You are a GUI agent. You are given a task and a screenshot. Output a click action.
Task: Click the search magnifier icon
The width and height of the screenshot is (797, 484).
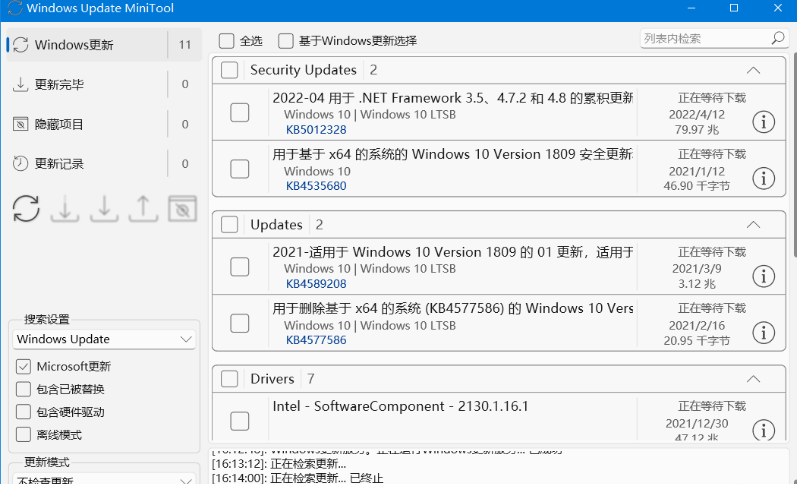click(x=778, y=38)
